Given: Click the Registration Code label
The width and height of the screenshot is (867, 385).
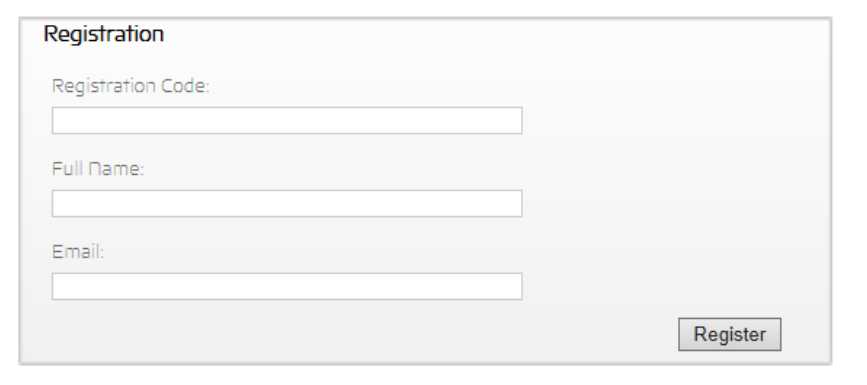Looking at the screenshot, I should (x=130, y=86).
